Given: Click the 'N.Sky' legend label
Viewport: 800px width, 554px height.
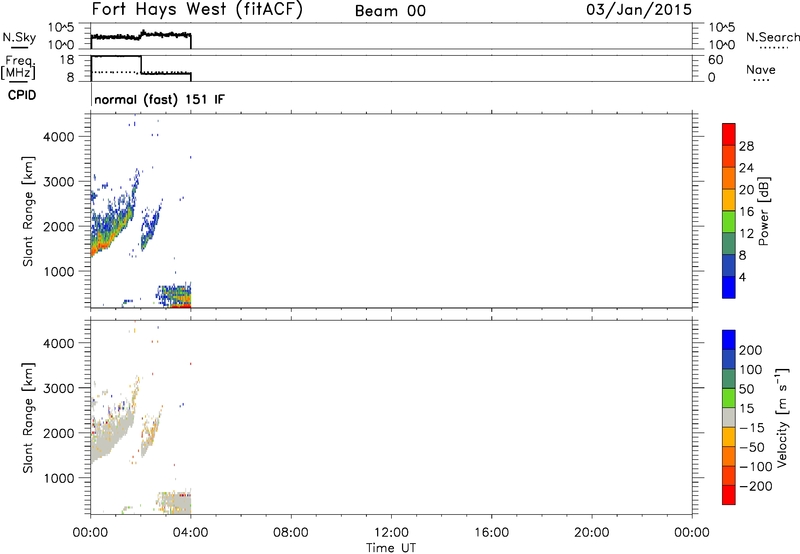Looking at the screenshot, I should coord(19,37).
